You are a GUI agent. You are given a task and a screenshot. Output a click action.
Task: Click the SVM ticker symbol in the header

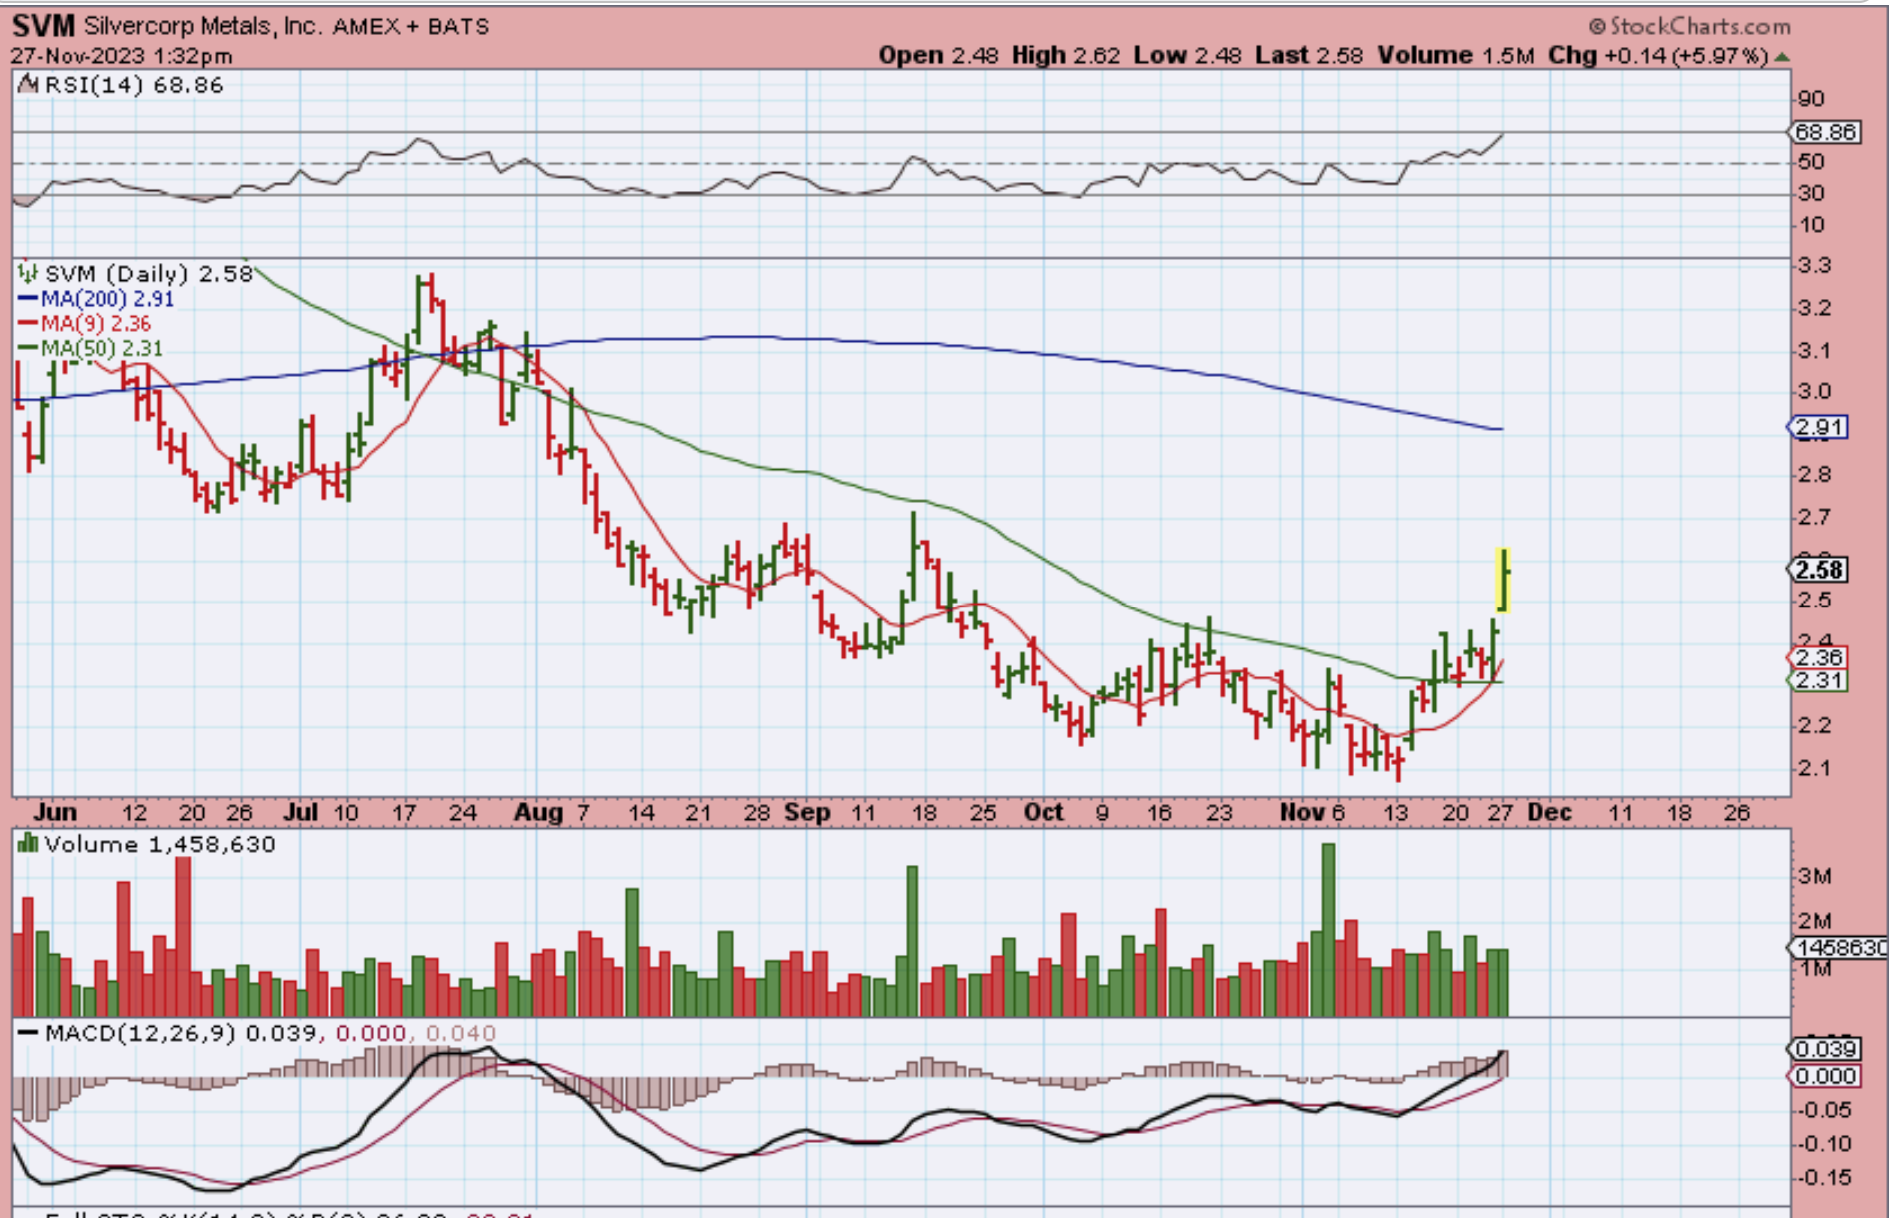[43, 26]
